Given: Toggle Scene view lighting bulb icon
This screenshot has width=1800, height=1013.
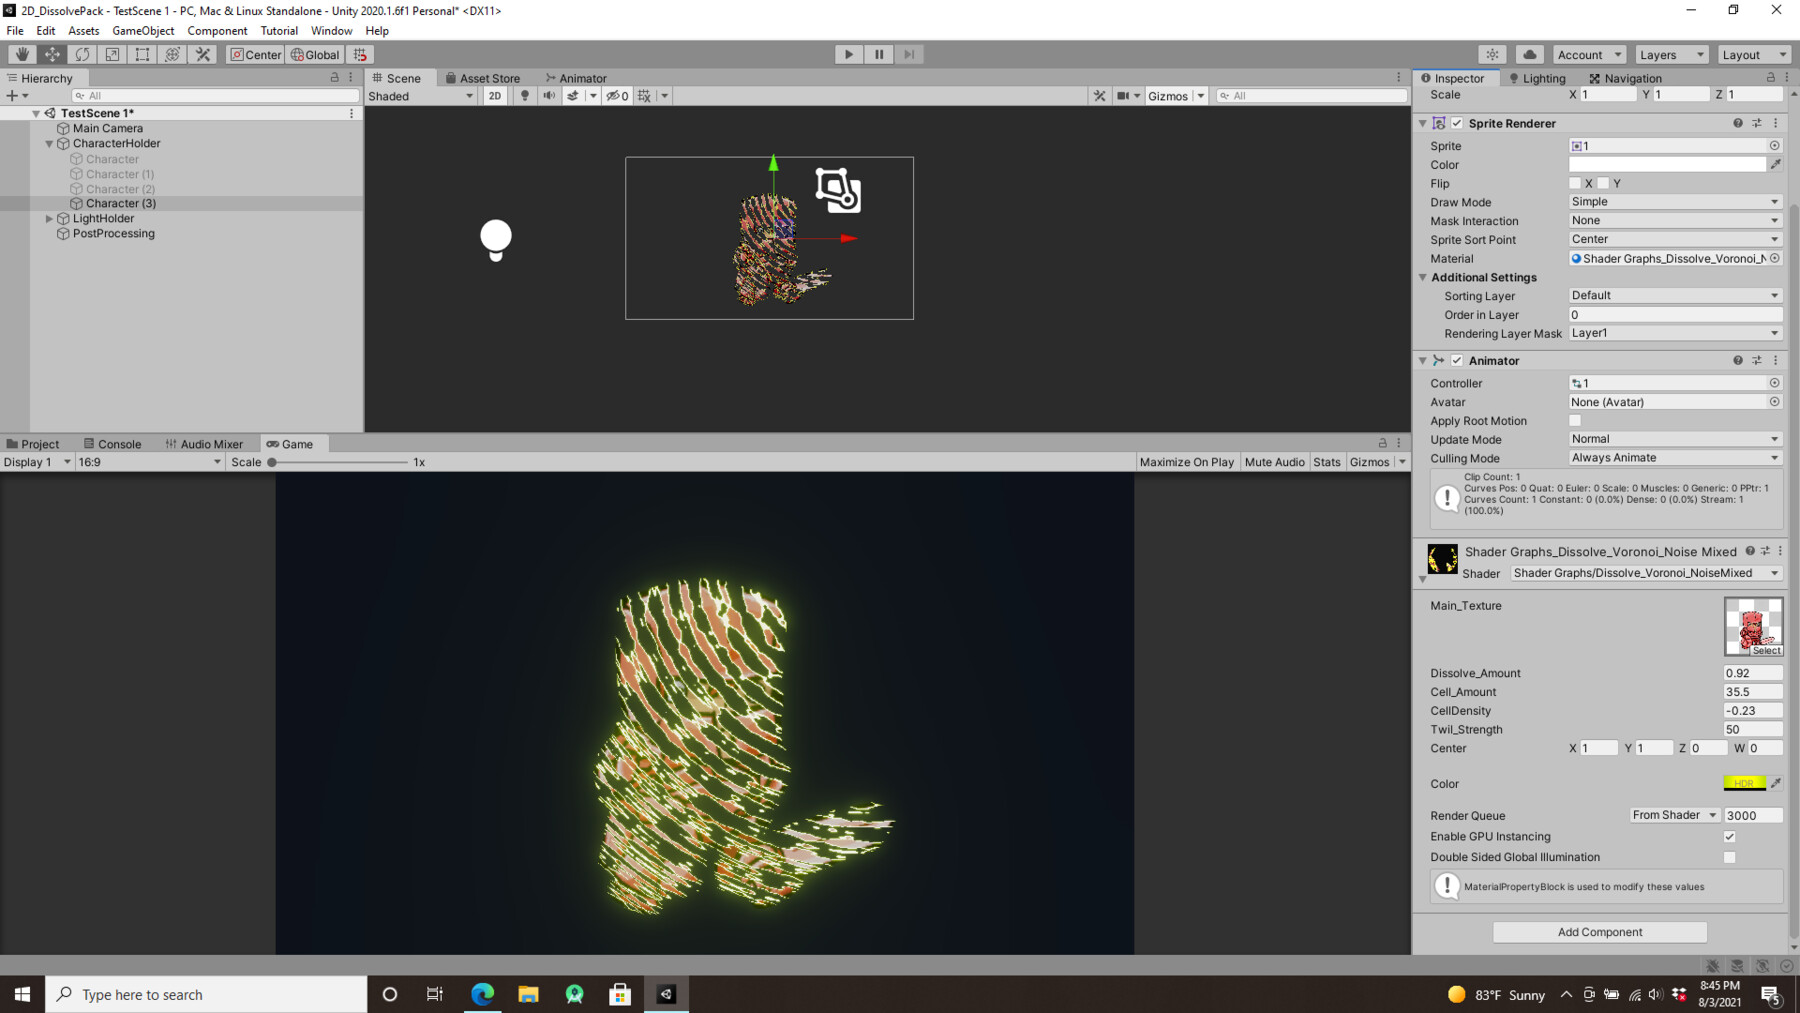Looking at the screenshot, I should [524, 95].
